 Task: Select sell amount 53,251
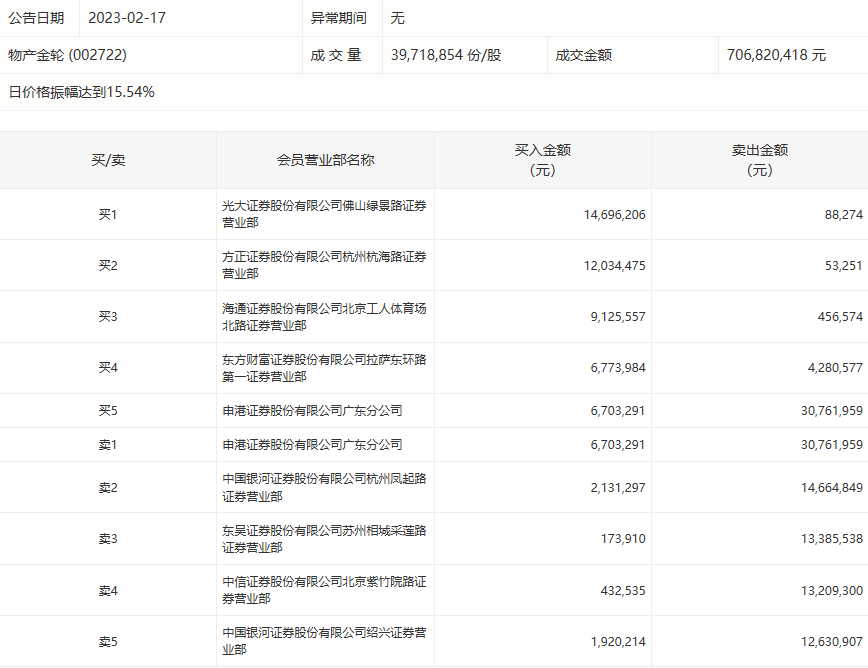pos(844,266)
